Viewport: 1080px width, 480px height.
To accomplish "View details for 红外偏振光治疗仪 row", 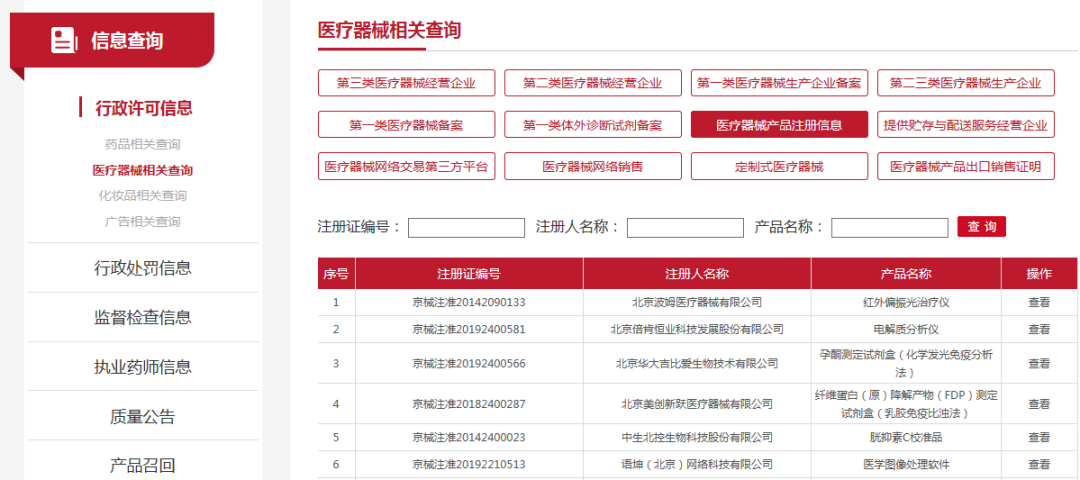I will (1039, 302).
